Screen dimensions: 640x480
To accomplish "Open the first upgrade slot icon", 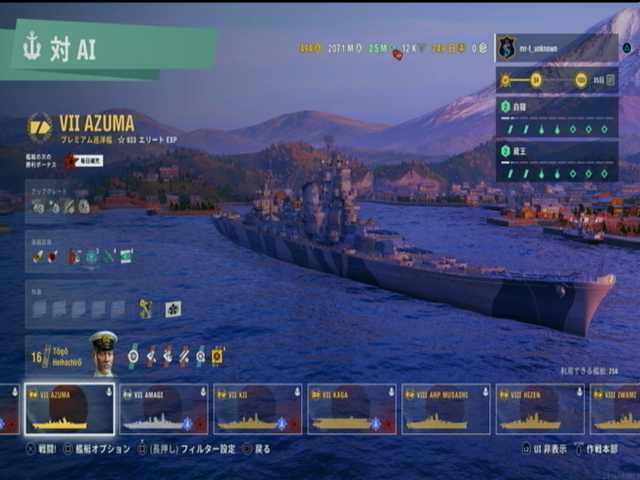I will pos(38,207).
